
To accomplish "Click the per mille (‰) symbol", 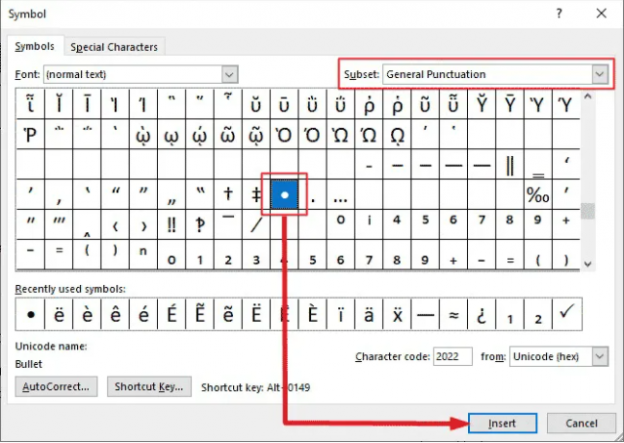I will coord(537,193).
